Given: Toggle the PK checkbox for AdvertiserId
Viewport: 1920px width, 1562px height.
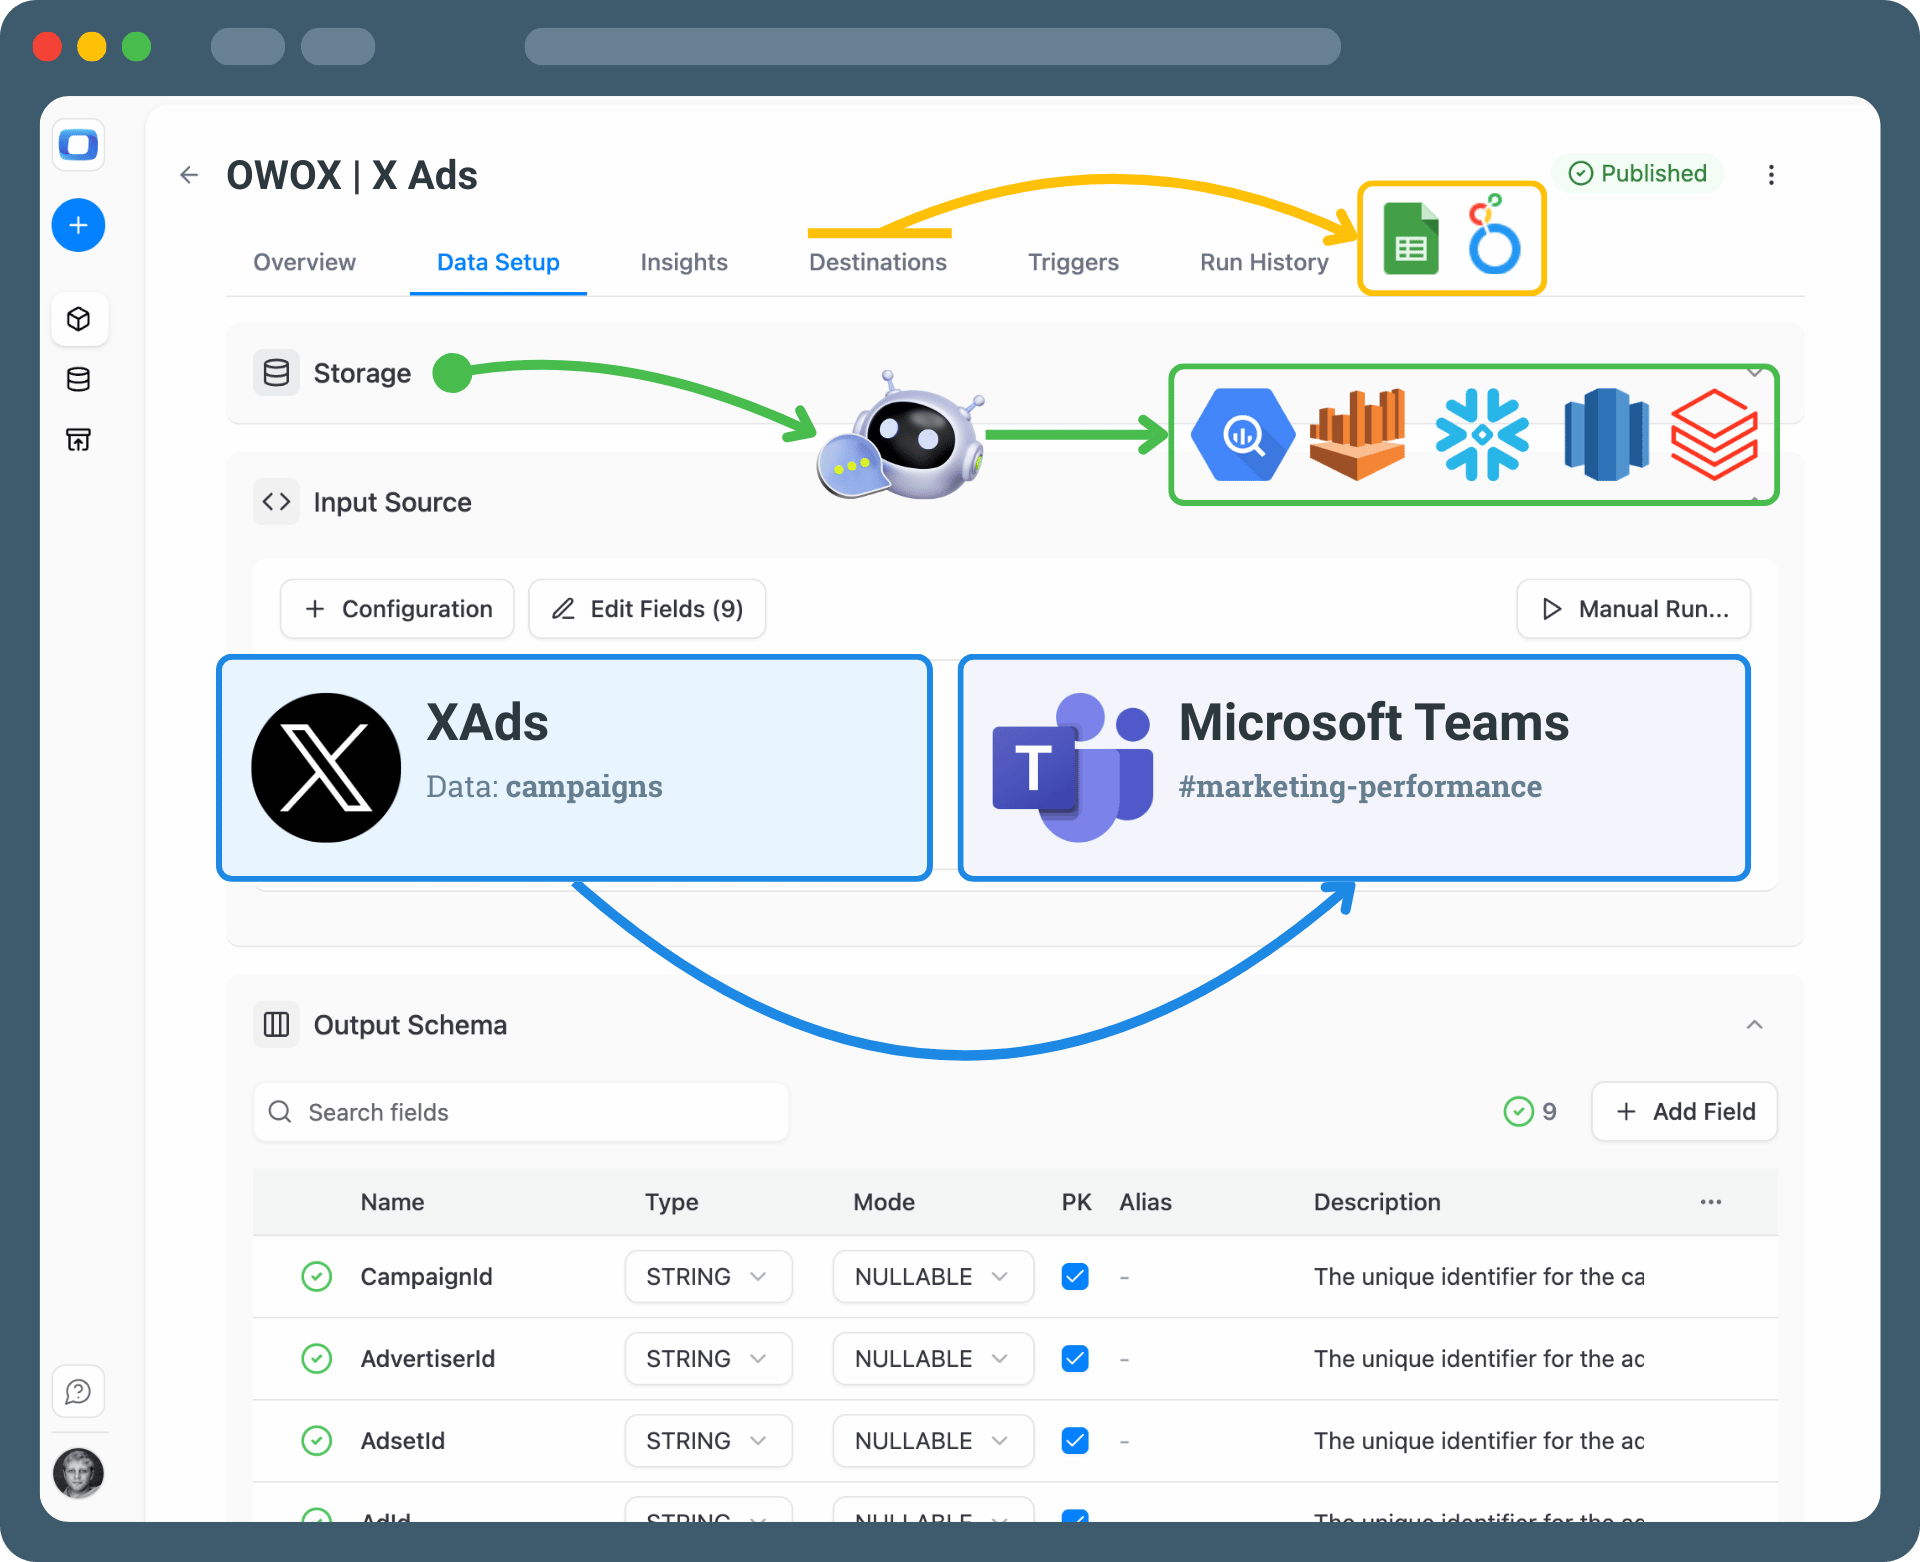Looking at the screenshot, I should pos(1075,1359).
